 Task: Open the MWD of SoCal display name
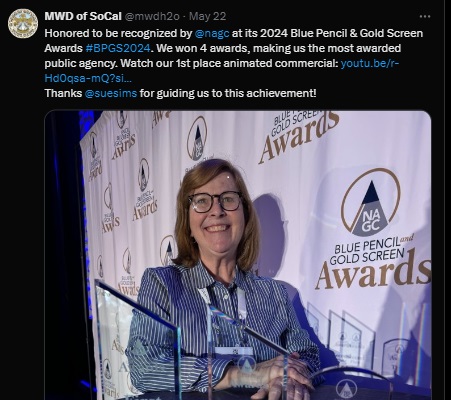click(83, 16)
